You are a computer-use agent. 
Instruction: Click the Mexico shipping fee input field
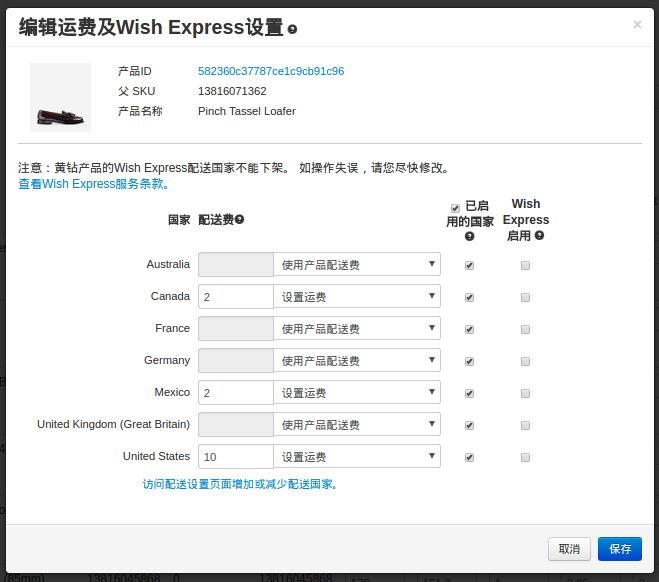236,392
